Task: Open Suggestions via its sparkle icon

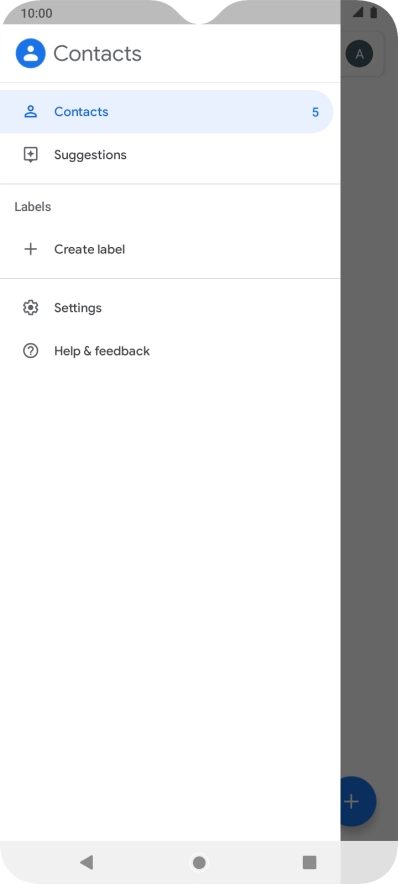Action: click(x=30, y=154)
